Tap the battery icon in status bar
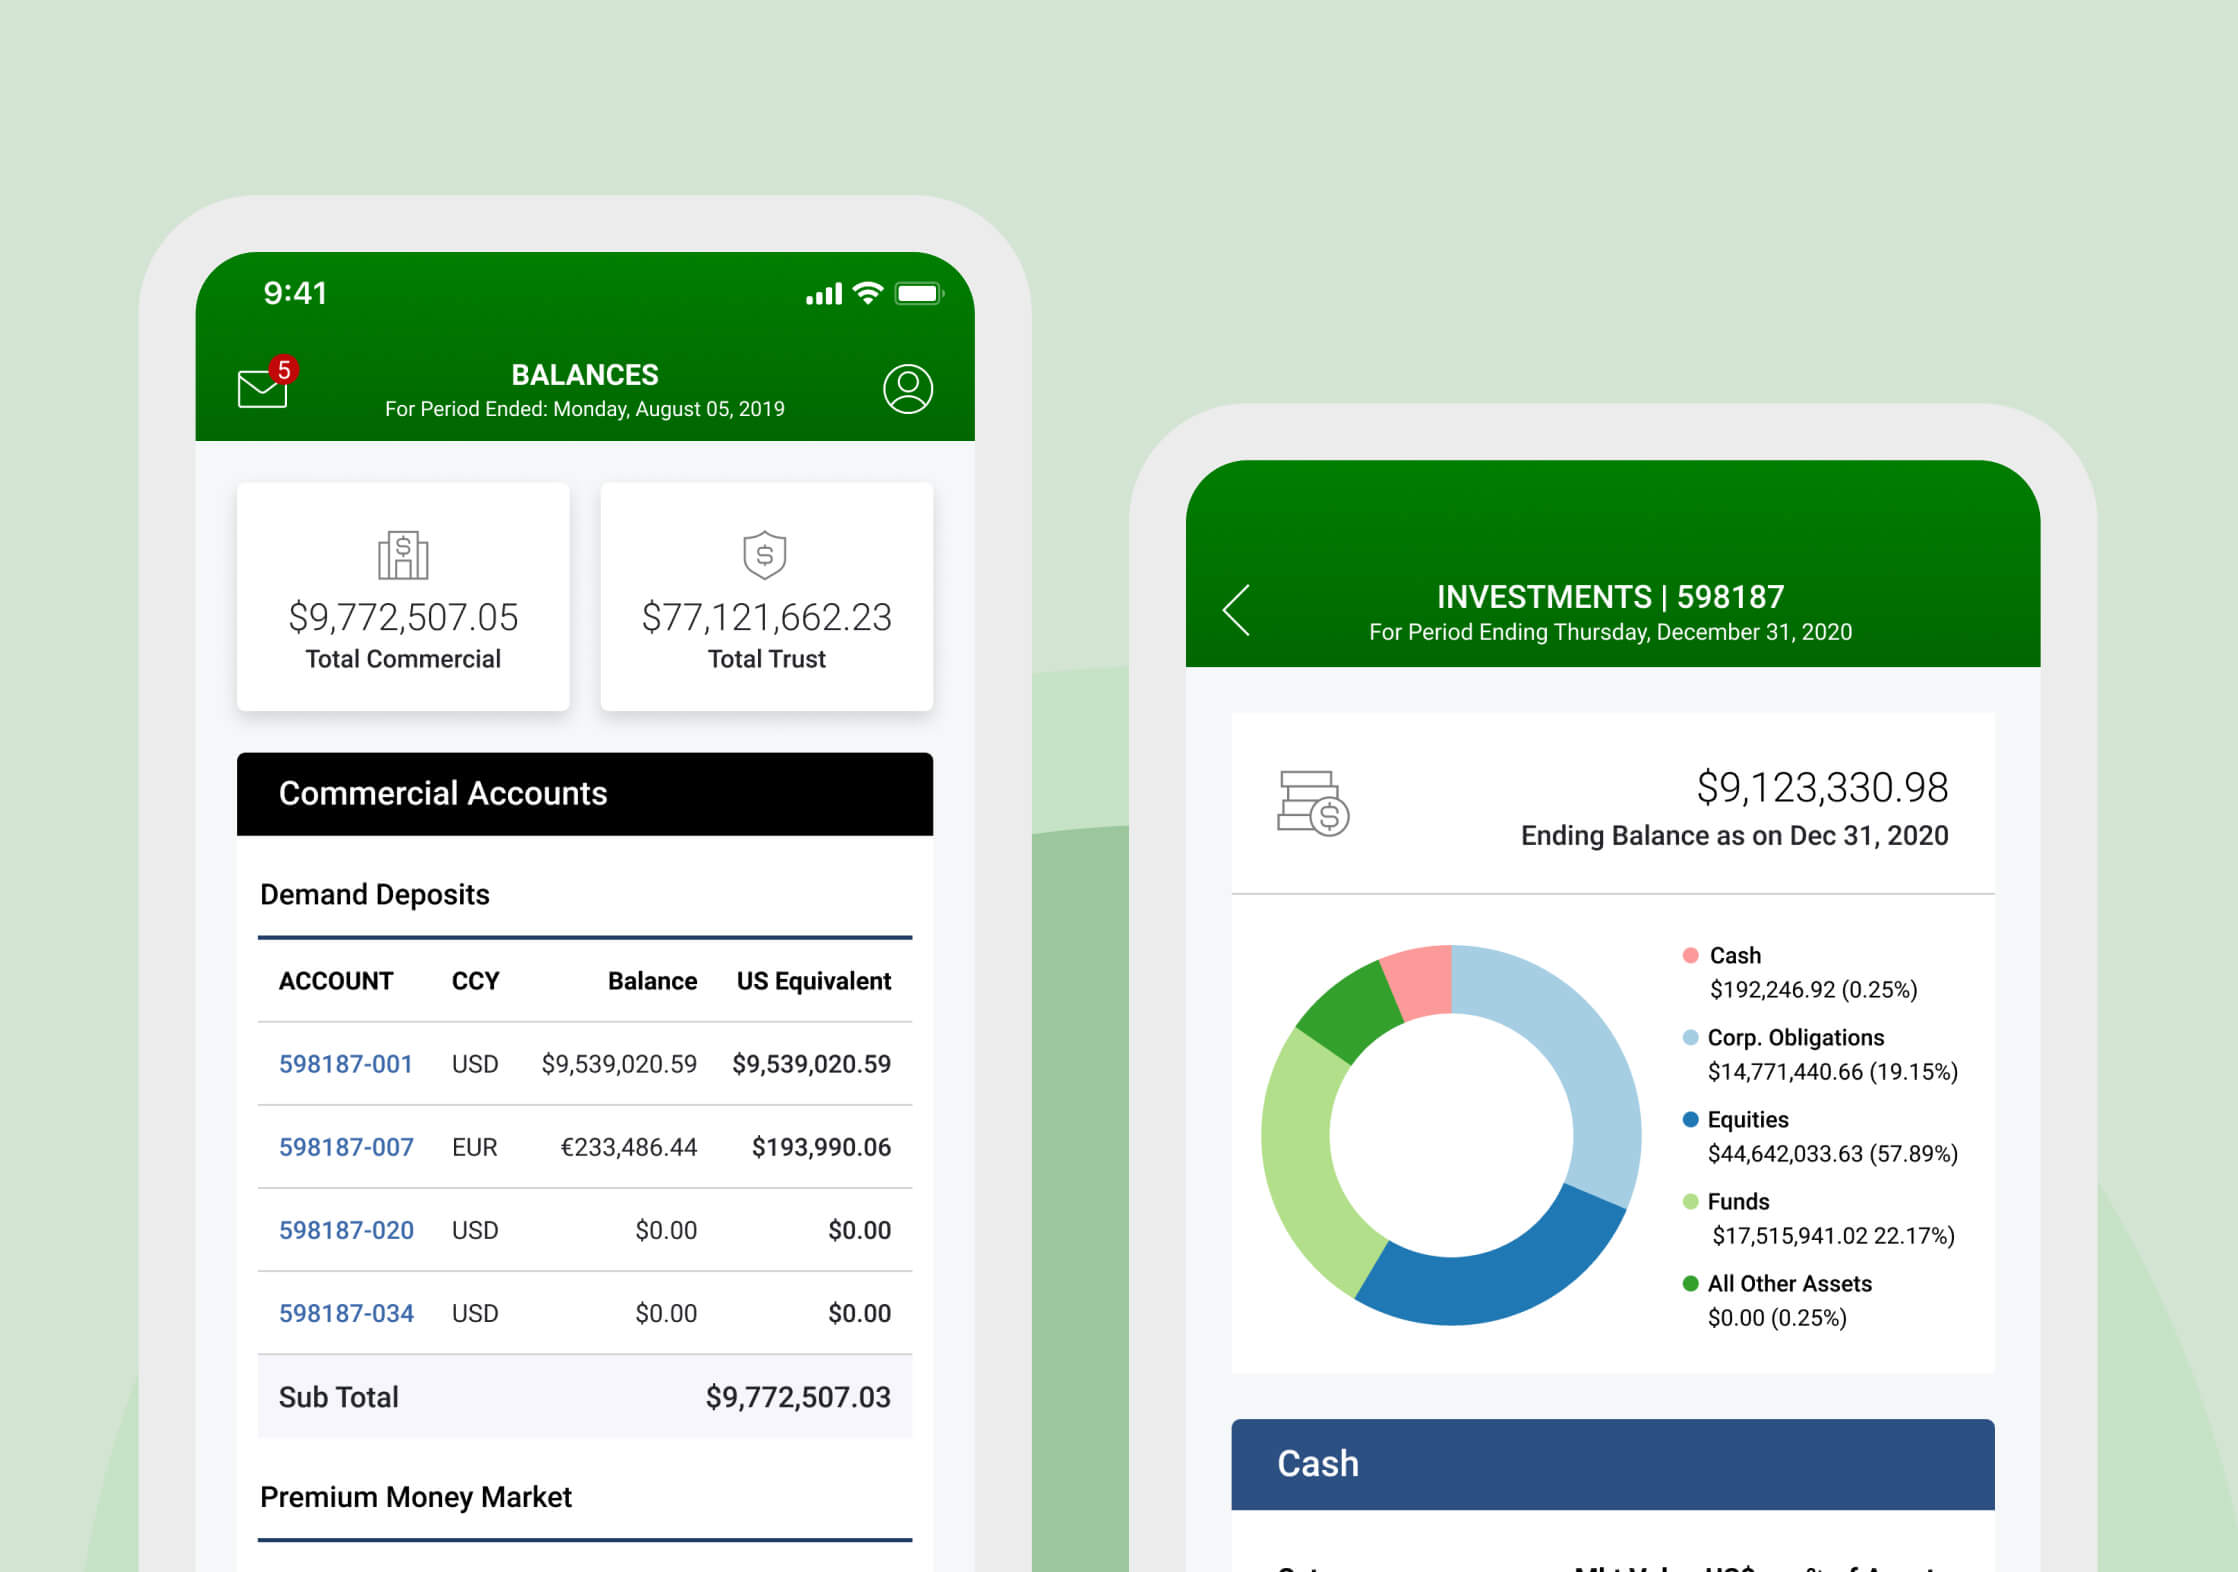This screenshot has width=2238, height=1572. point(919,293)
